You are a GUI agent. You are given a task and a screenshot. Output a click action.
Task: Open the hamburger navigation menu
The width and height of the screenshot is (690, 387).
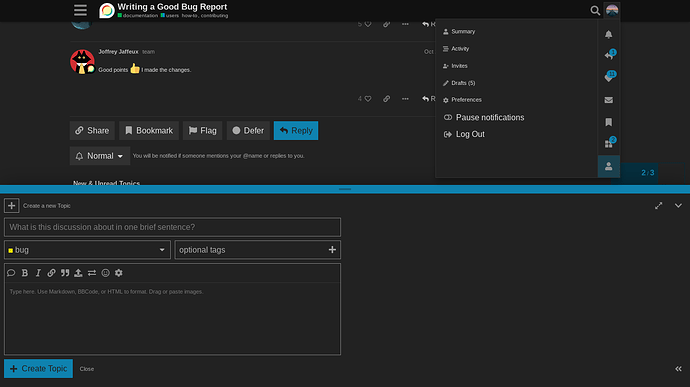80,10
